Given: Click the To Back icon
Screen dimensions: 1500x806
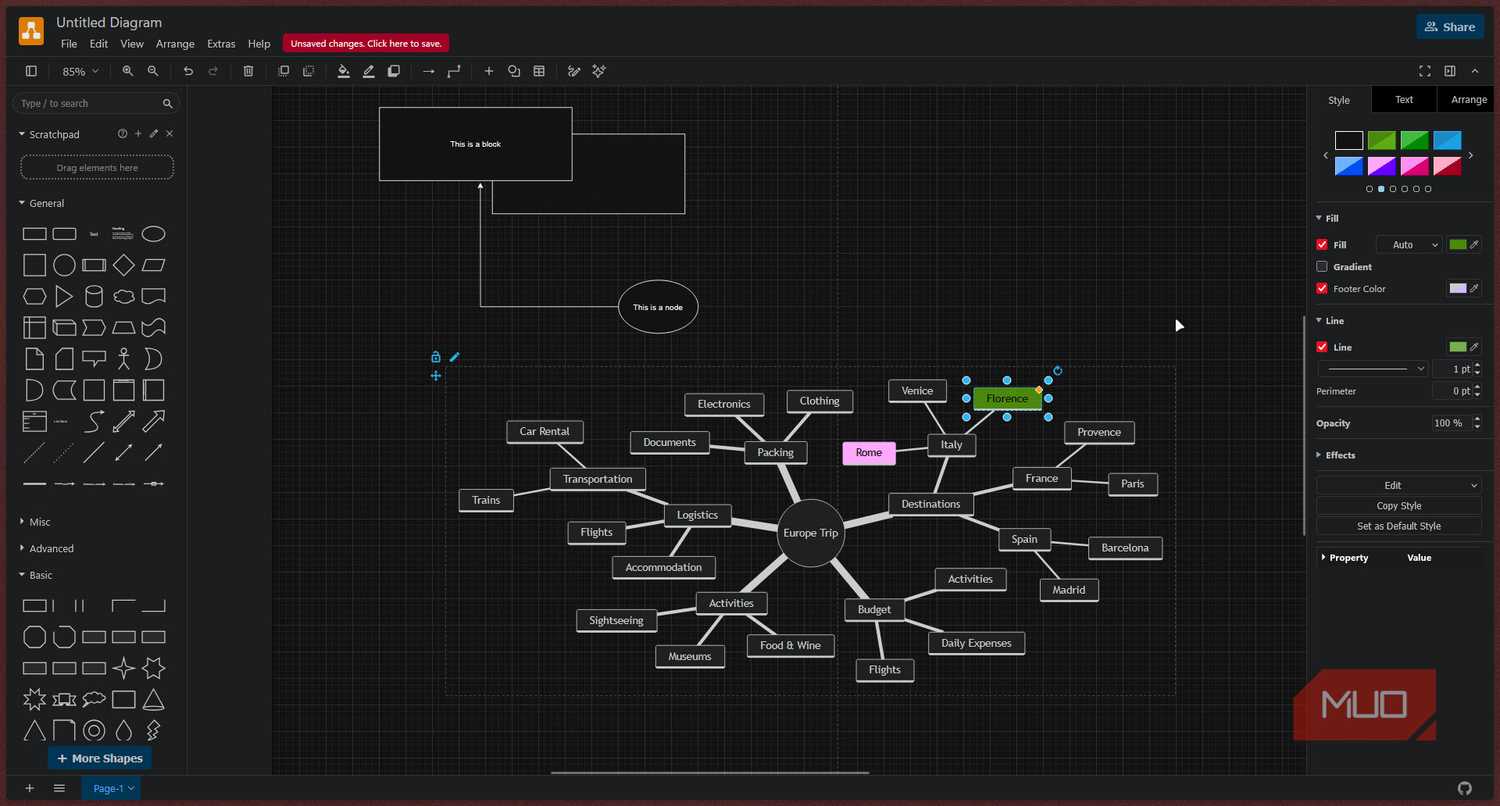Looking at the screenshot, I should click(308, 71).
